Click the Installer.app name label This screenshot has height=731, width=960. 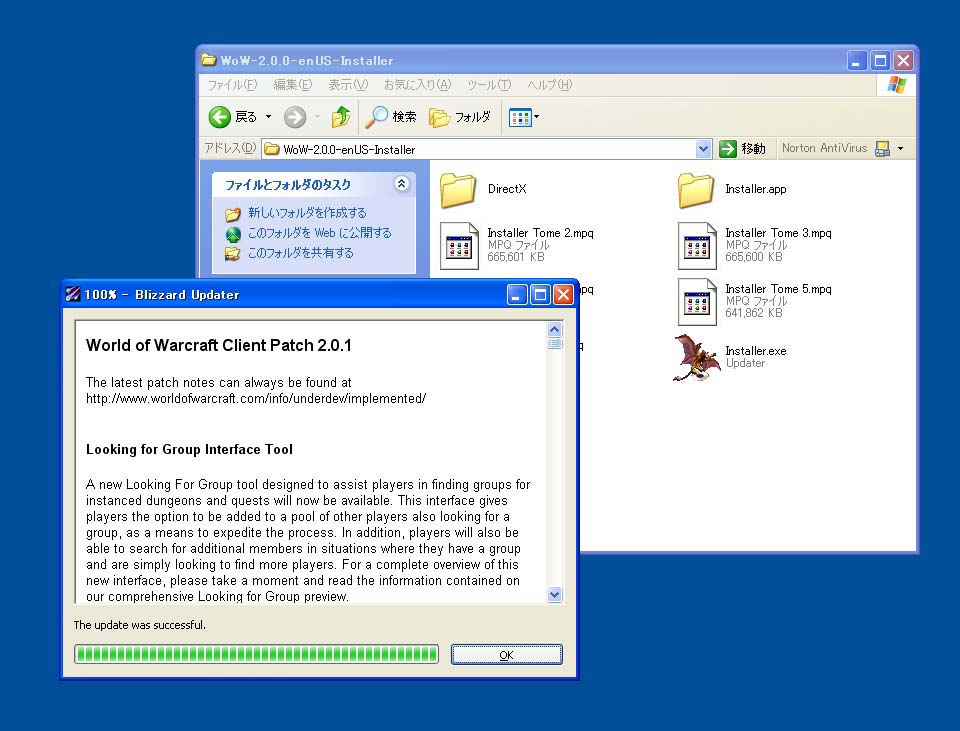click(756, 189)
